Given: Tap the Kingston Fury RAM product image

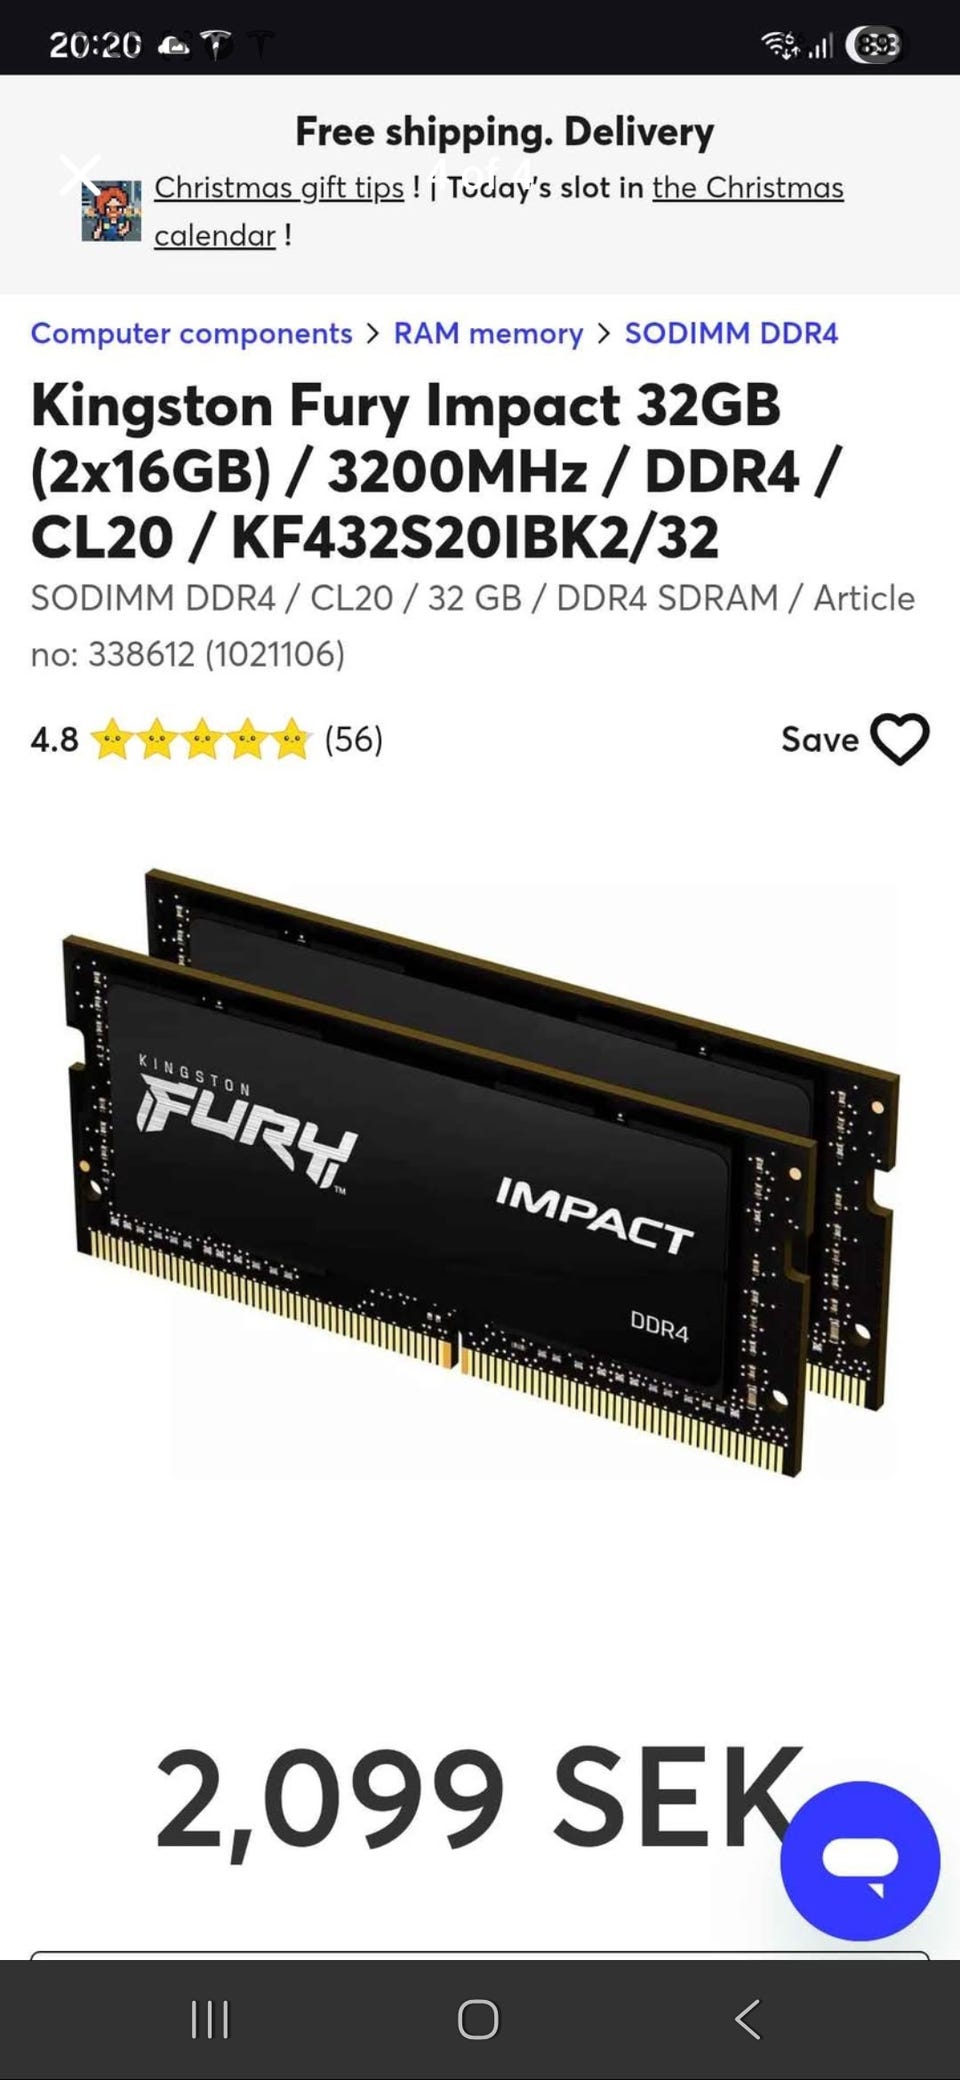Looking at the screenshot, I should [480, 1172].
